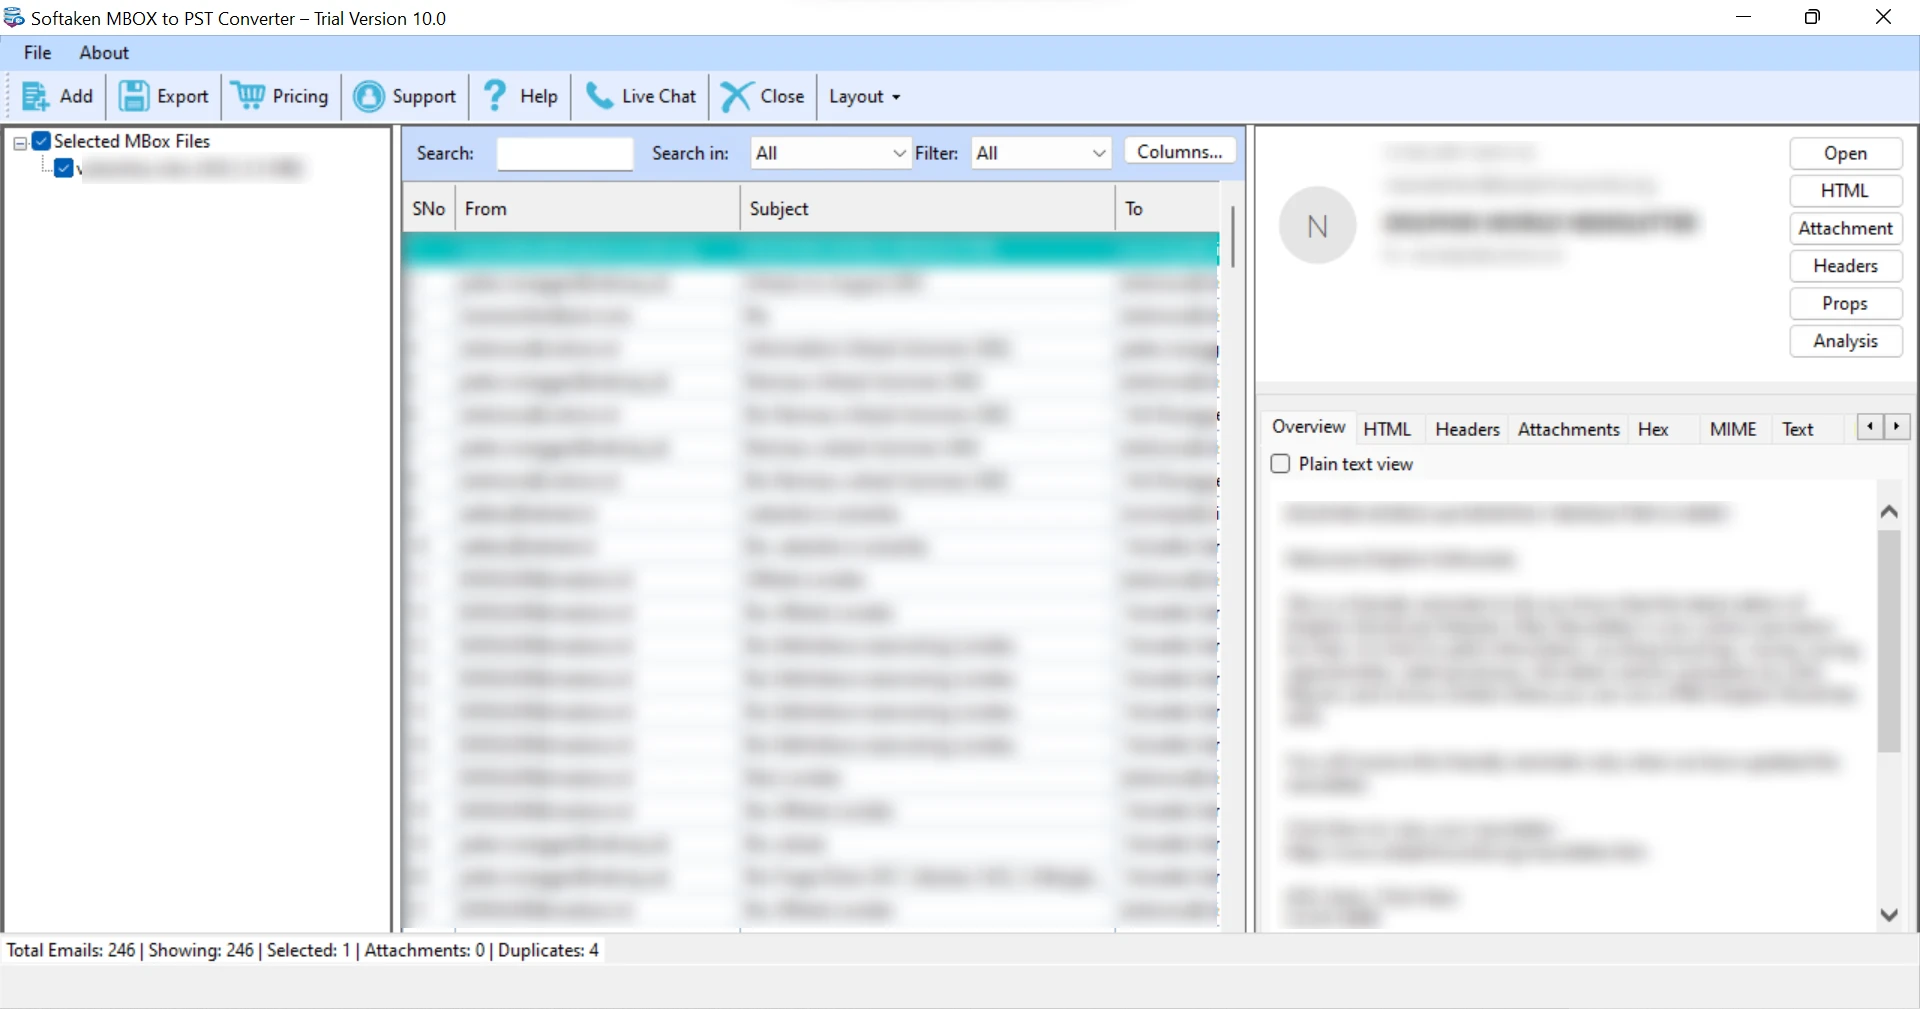This screenshot has height=1009, width=1920.
Task: Click the Props button
Action: (x=1845, y=304)
